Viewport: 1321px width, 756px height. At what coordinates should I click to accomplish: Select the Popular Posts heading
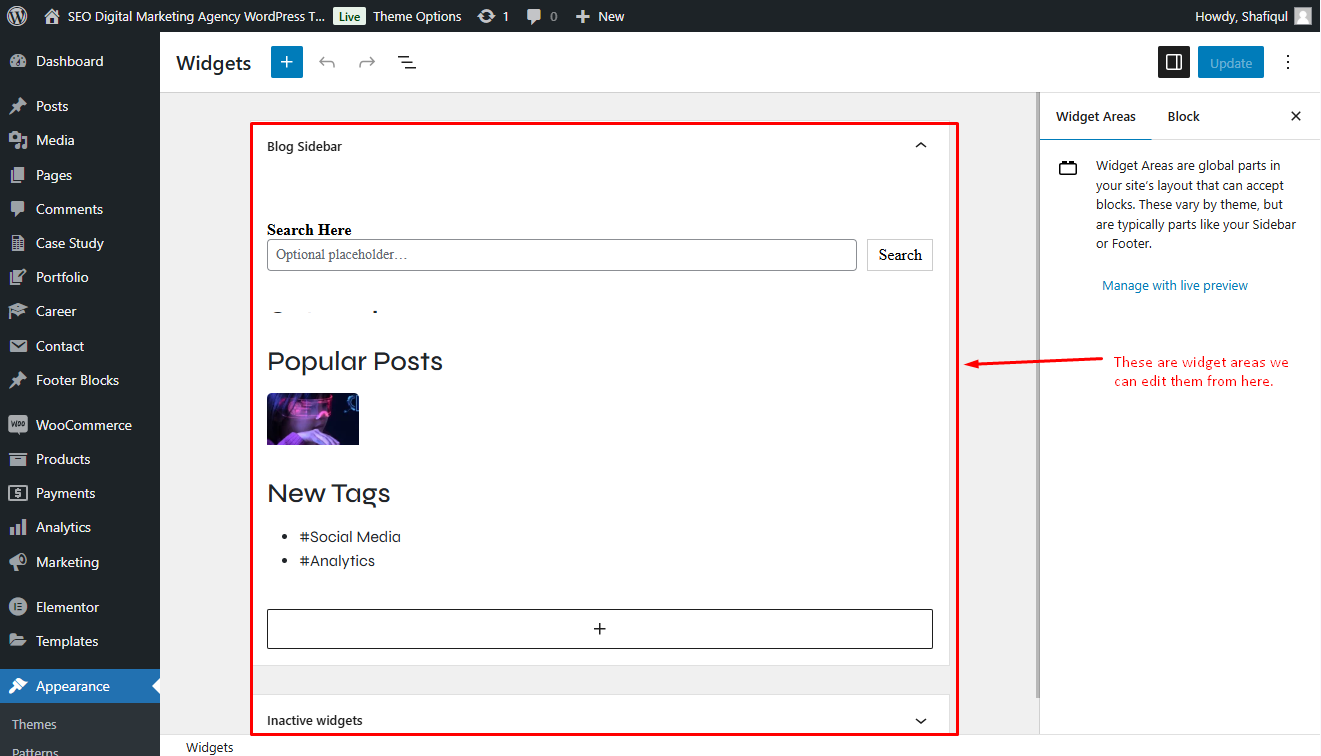(355, 361)
